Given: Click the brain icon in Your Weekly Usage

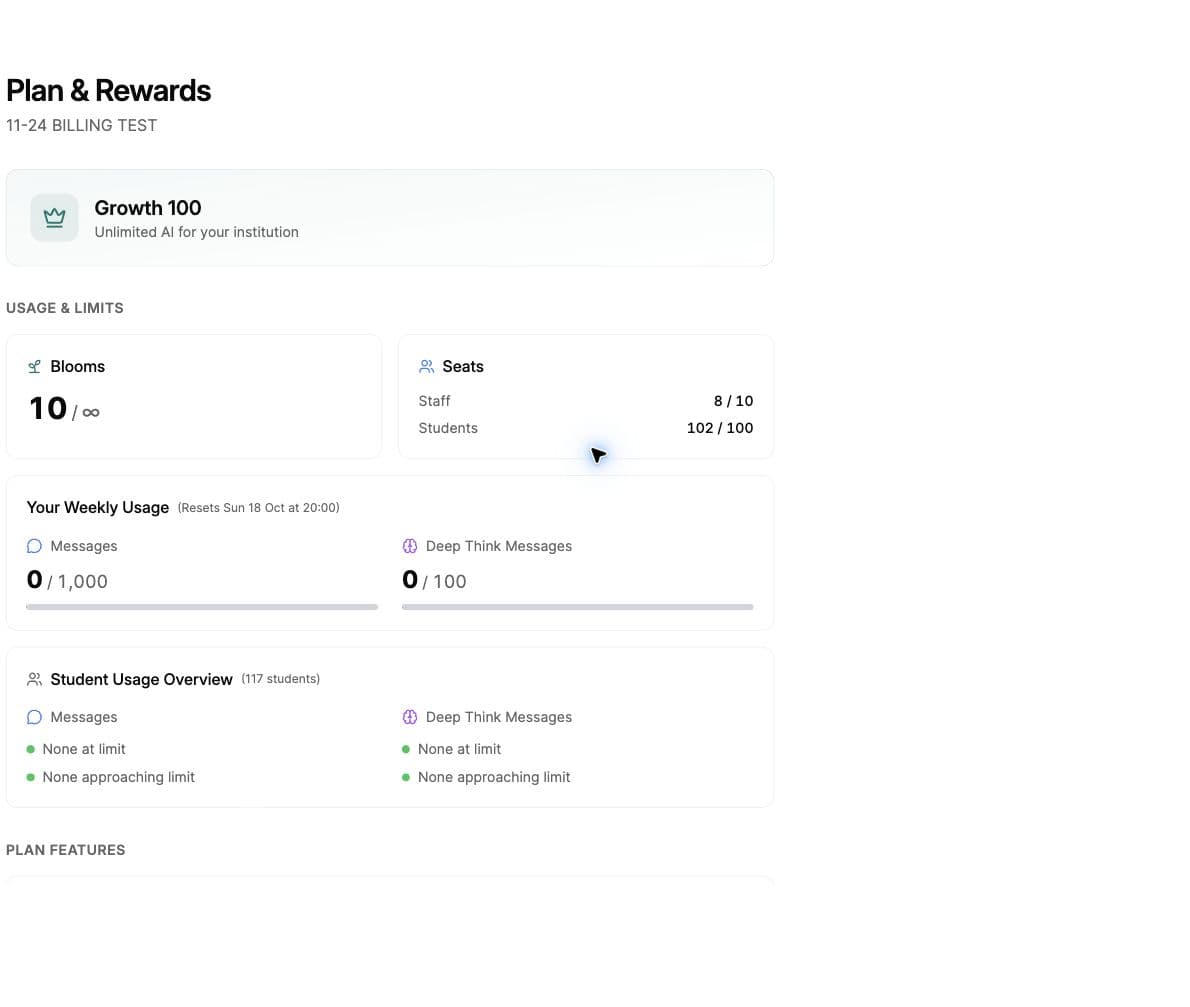Looking at the screenshot, I should (x=410, y=546).
